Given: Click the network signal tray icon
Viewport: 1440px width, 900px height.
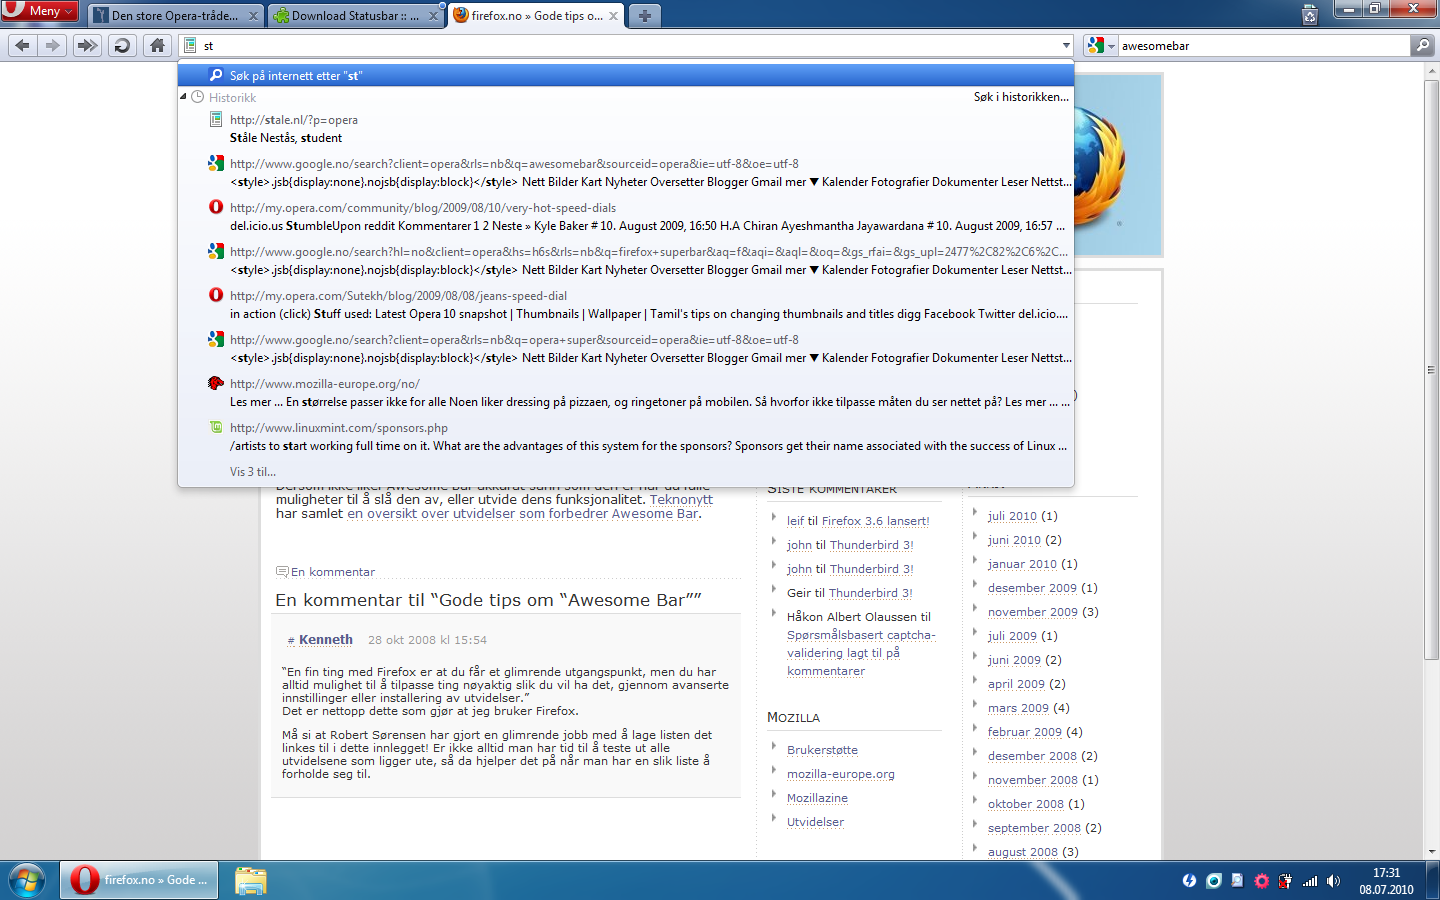Looking at the screenshot, I should pos(1310,881).
